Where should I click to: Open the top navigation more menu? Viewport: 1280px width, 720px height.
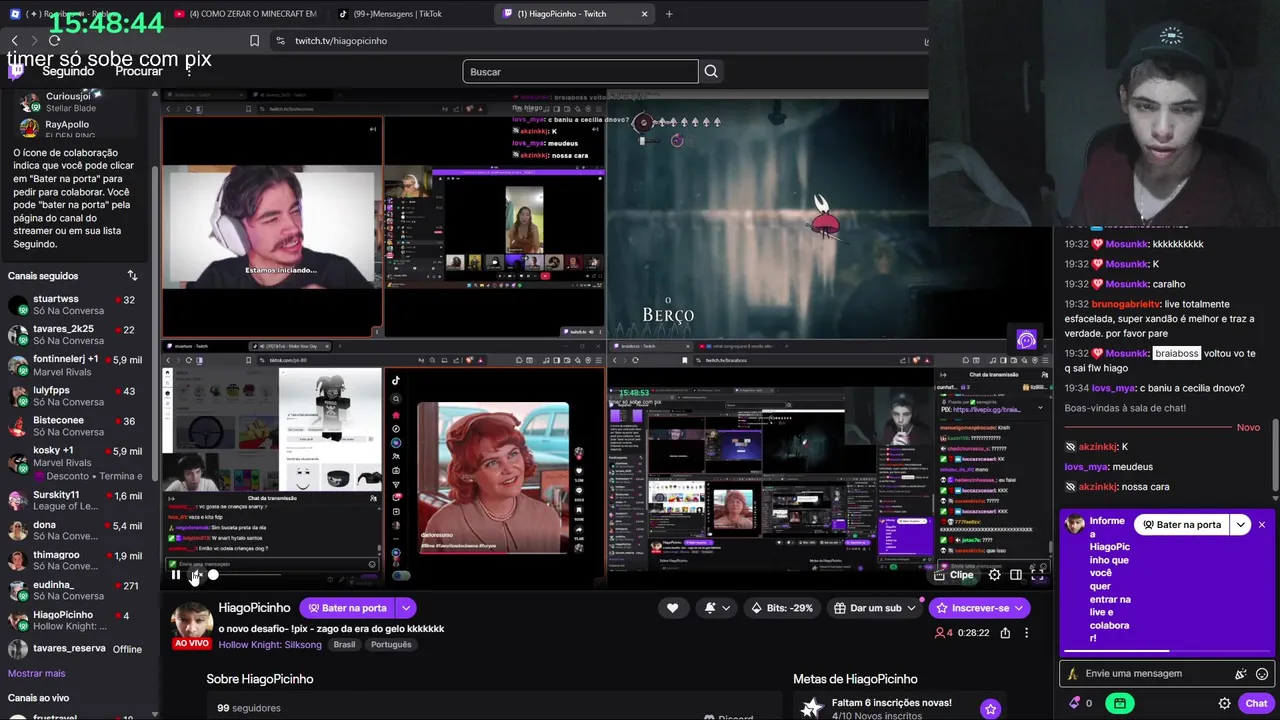[x=189, y=72]
